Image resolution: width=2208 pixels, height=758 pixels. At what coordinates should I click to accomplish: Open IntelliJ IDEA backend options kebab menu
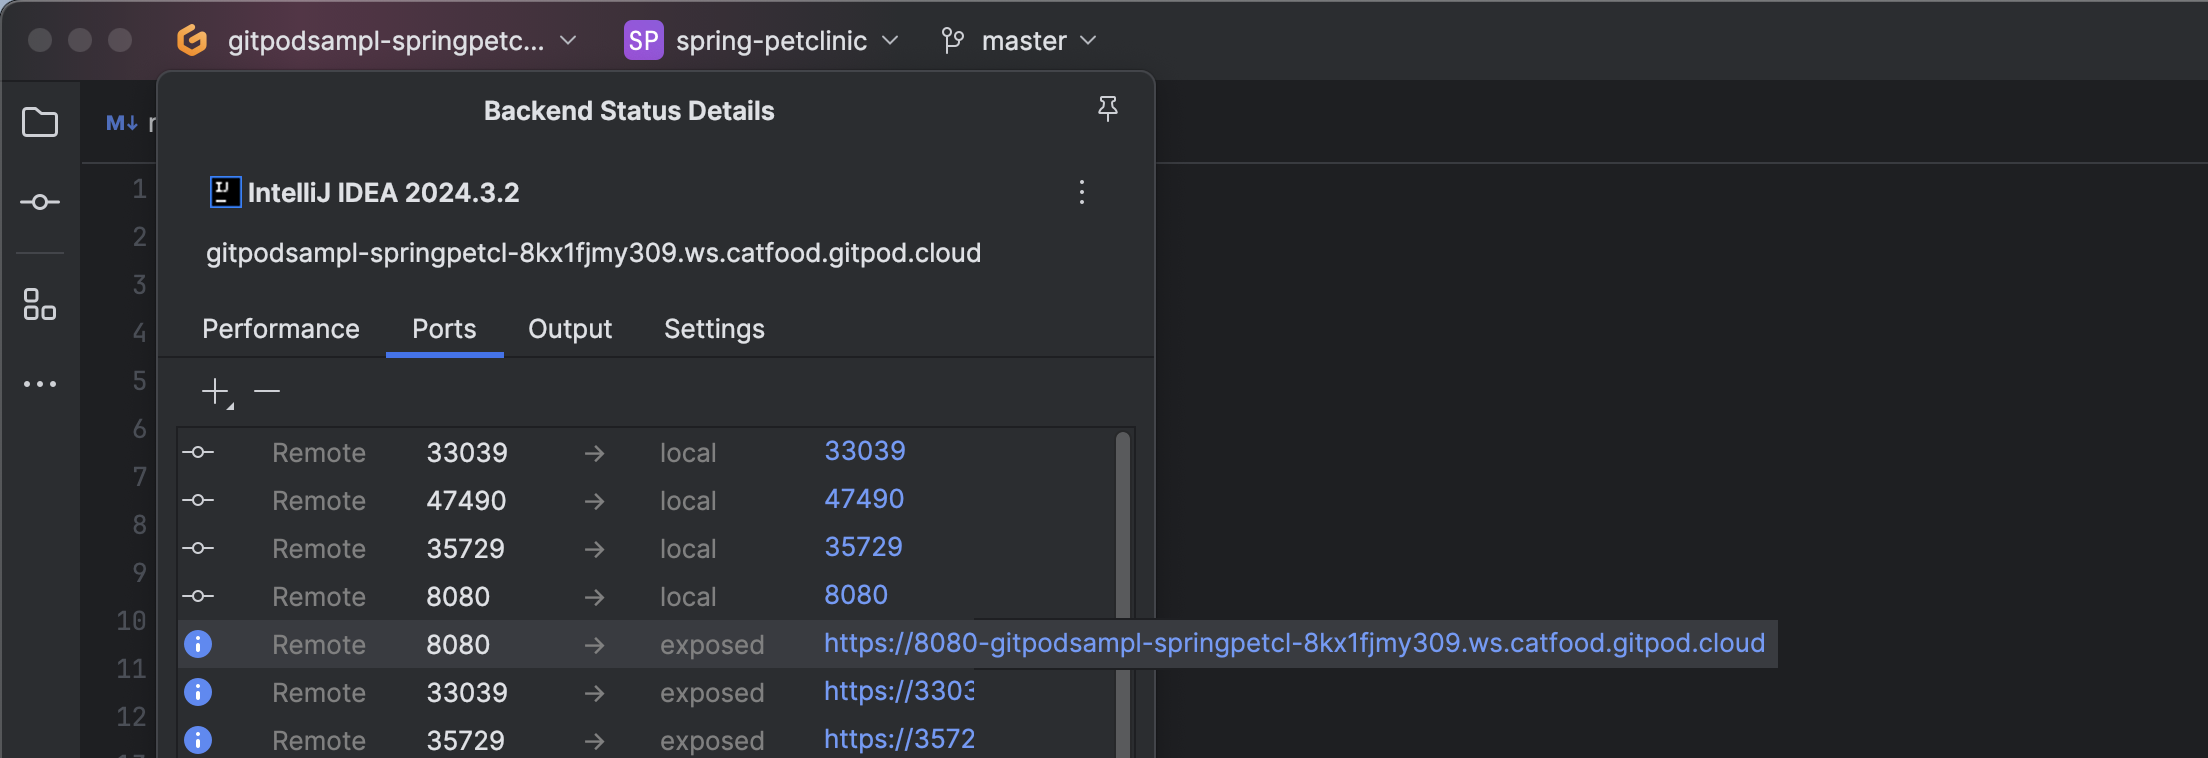pyautogui.click(x=1081, y=192)
